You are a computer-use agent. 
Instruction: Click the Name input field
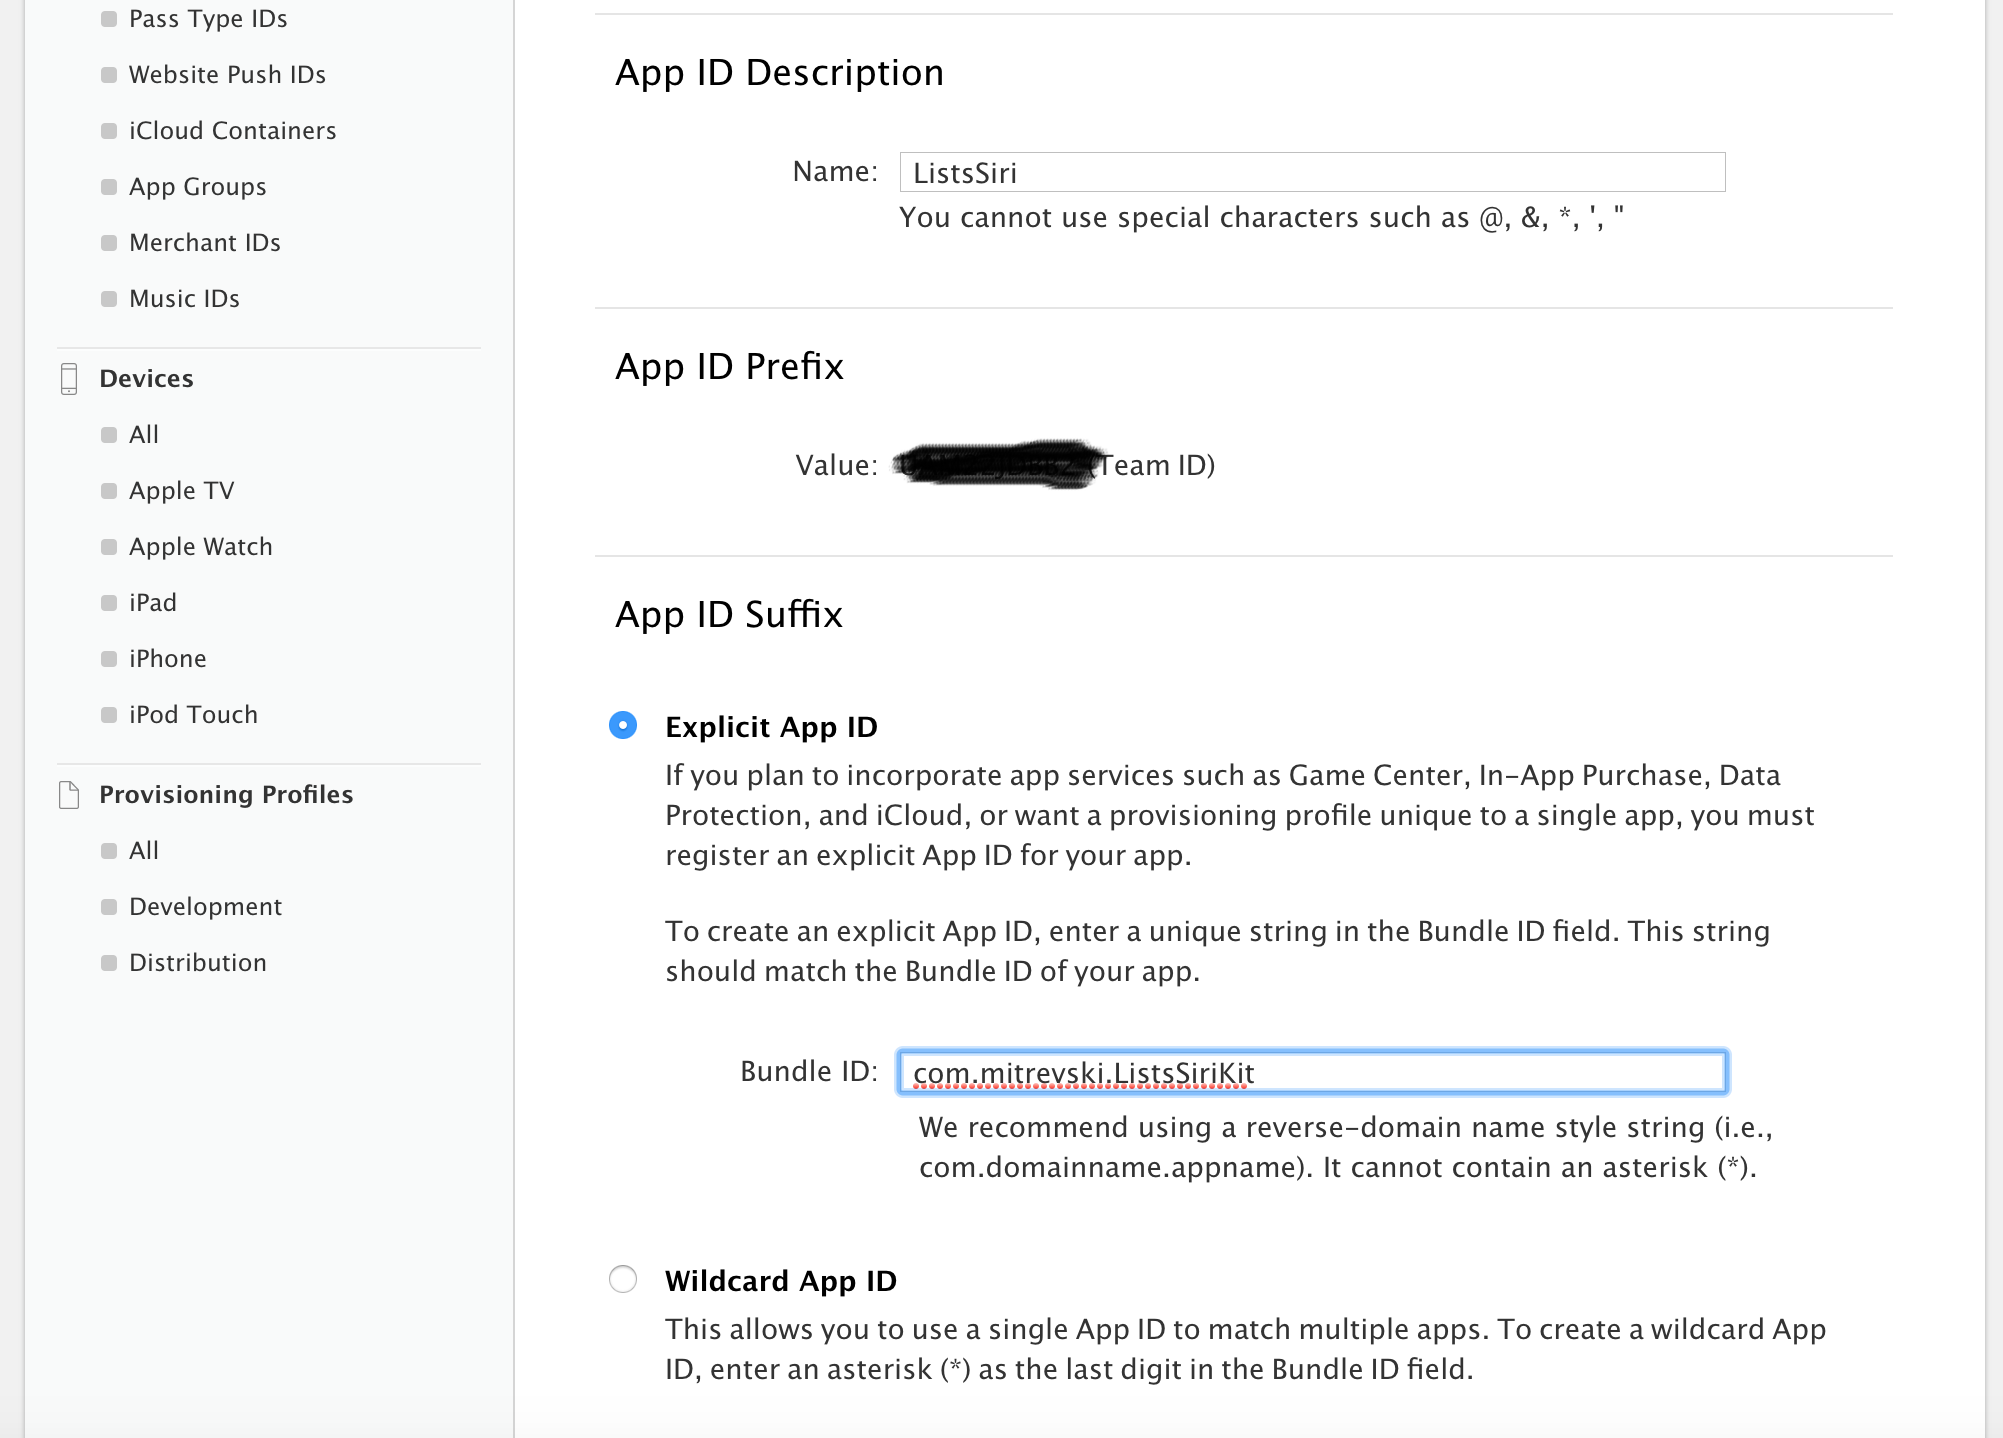pos(1312,172)
